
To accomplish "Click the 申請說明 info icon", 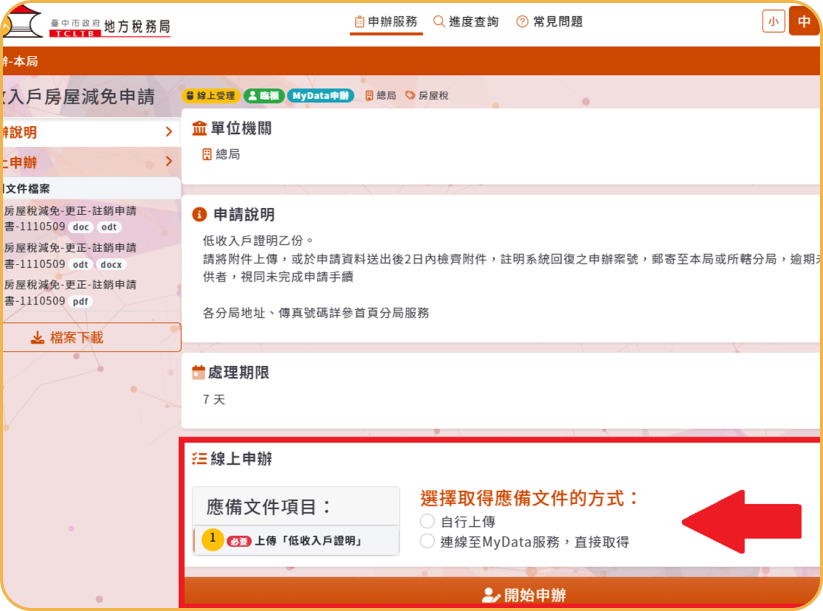I will pyautogui.click(x=199, y=215).
